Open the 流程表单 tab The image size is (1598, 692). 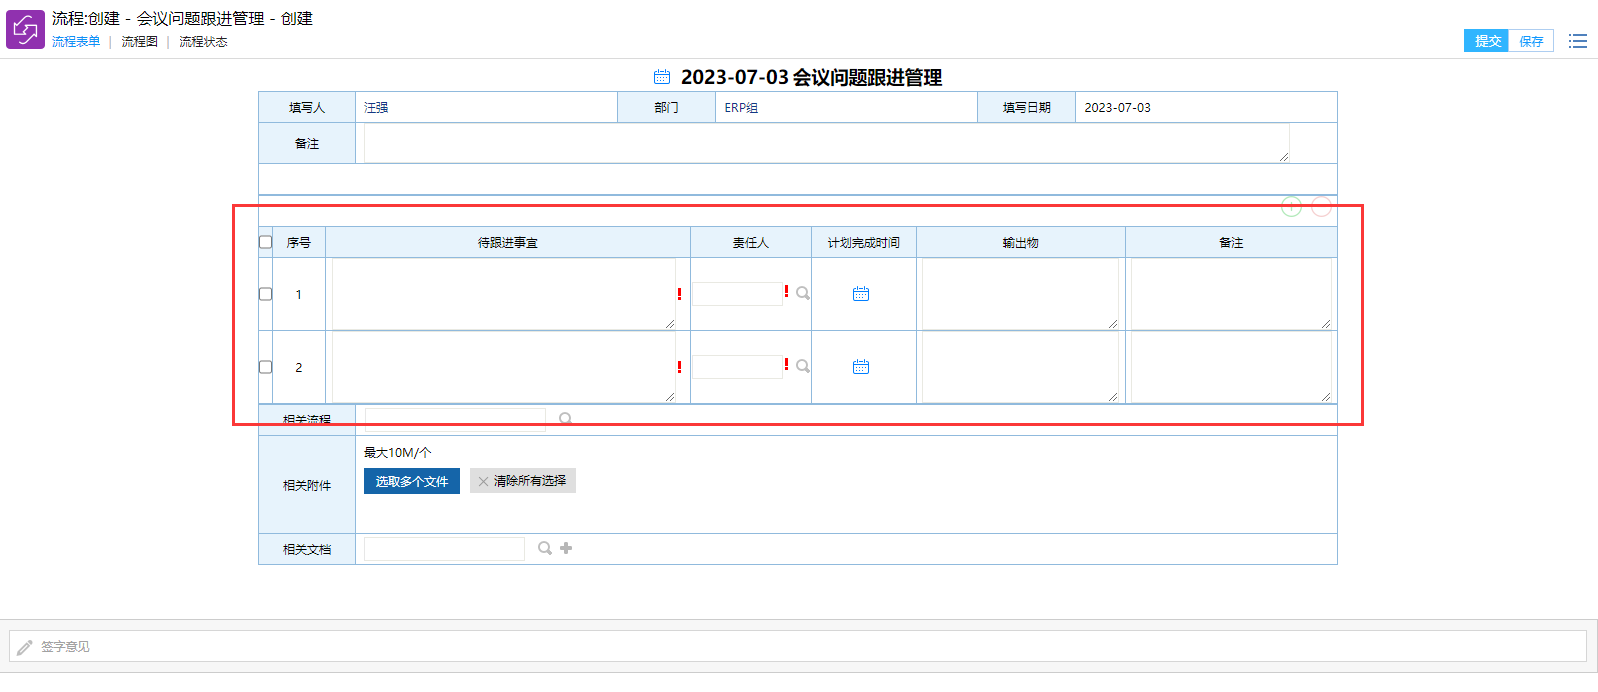coord(76,42)
